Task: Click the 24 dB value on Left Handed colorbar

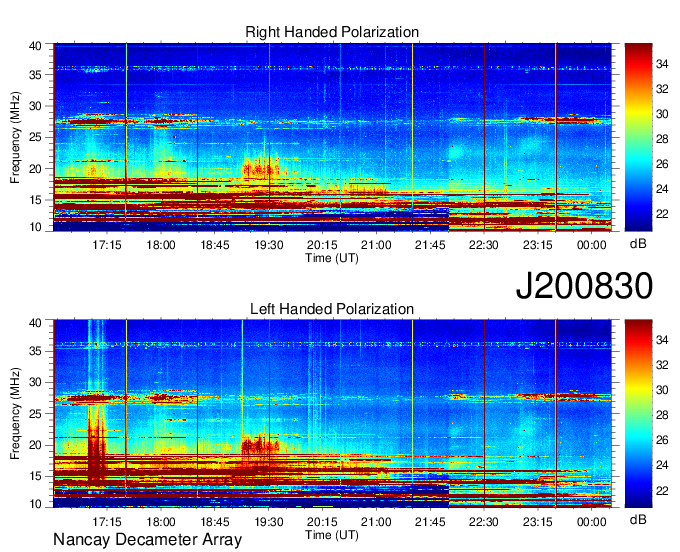Action: [662, 465]
